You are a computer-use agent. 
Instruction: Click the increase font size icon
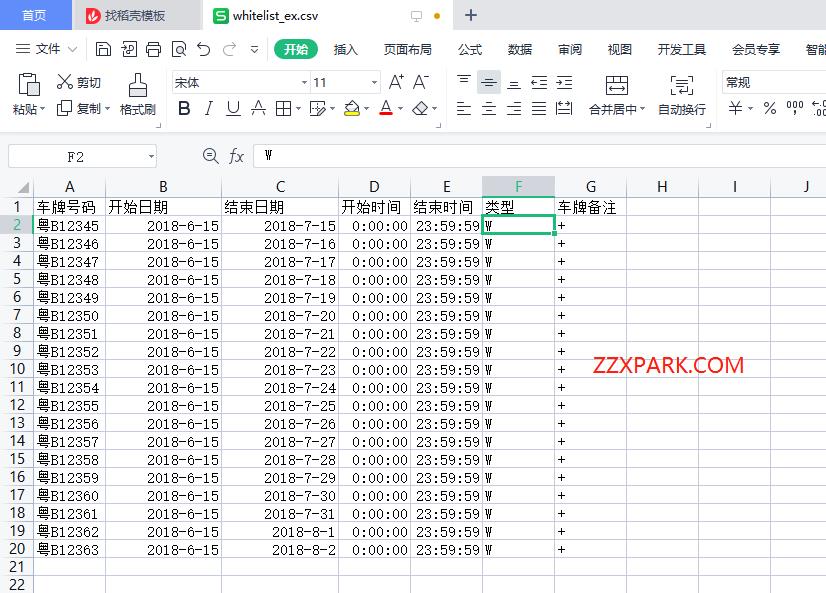tap(397, 82)
